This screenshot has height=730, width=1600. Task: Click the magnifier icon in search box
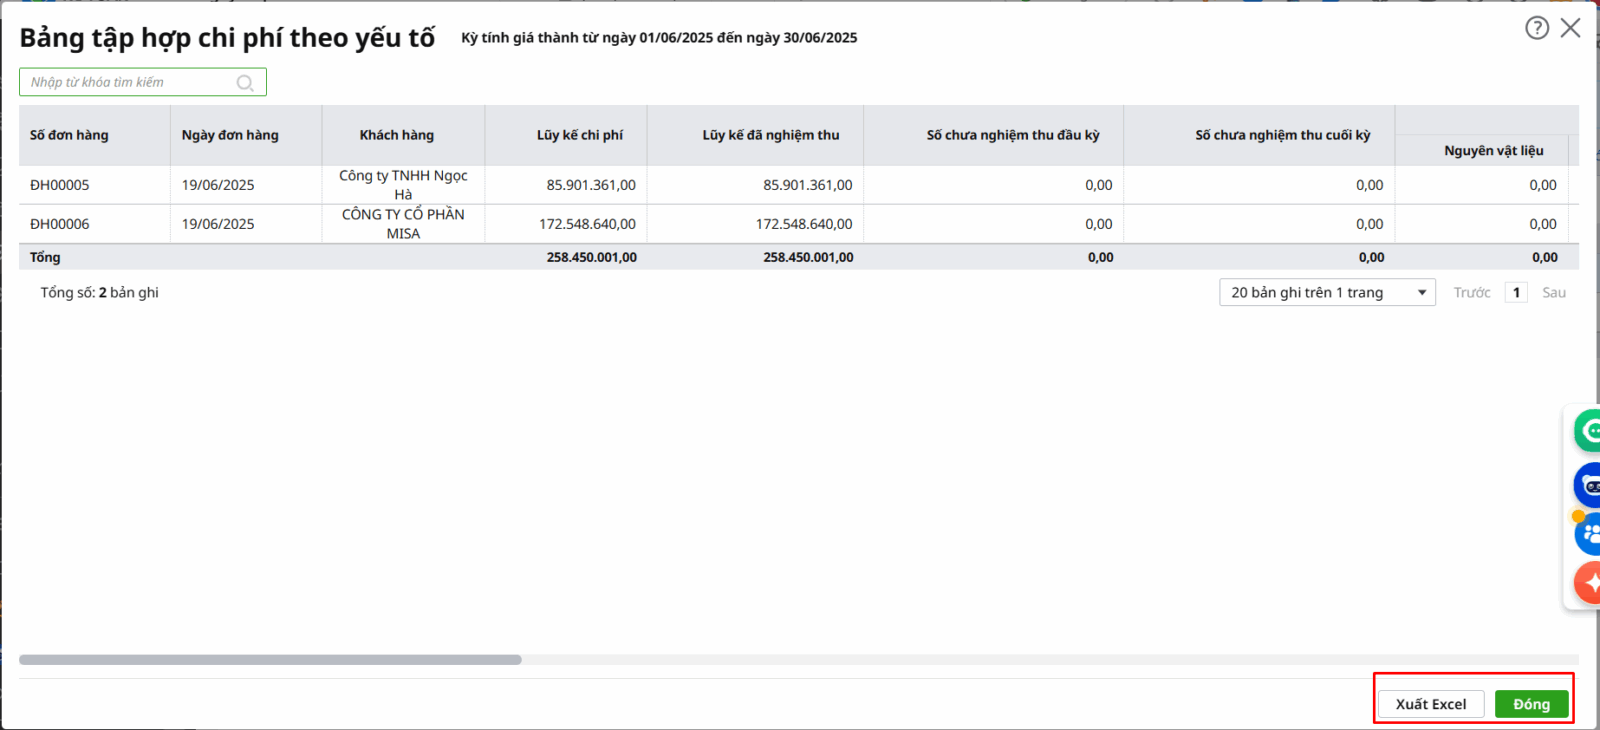click(x=245, y=83)
